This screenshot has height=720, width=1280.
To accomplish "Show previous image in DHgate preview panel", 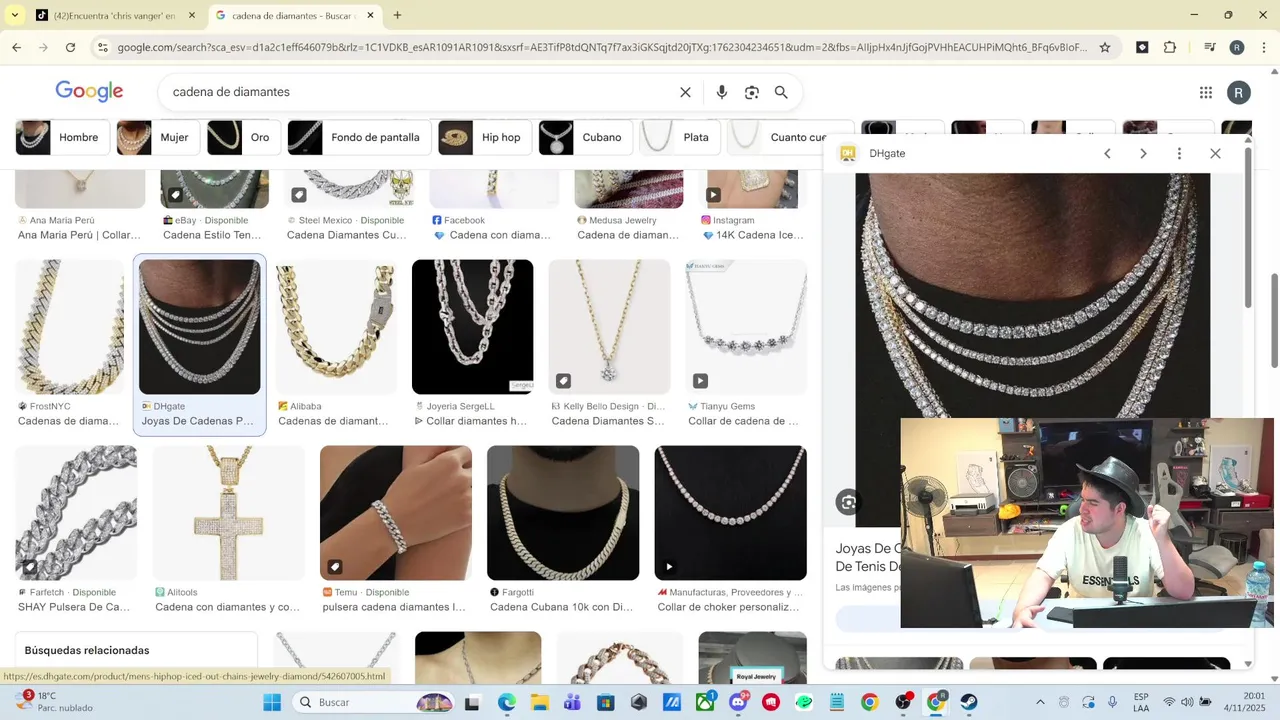I will 1107,153.
